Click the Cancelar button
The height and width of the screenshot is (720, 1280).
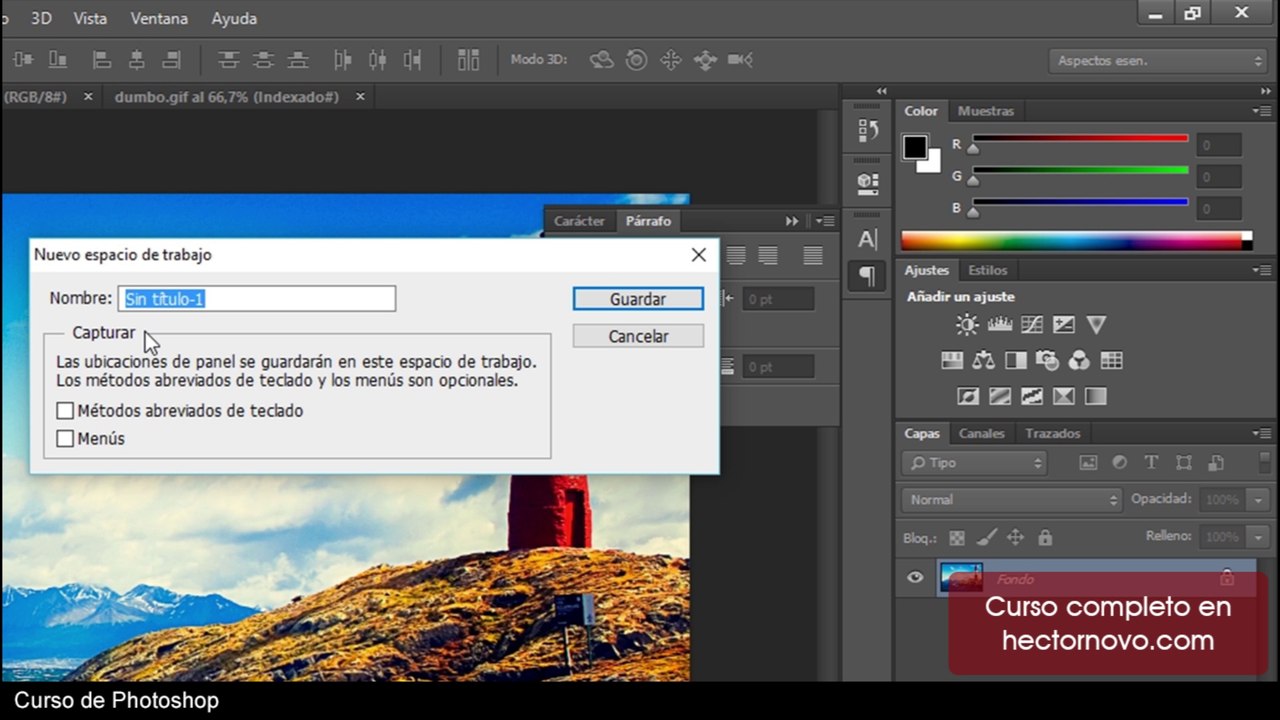pyautogui.click(x=638, y=337)
